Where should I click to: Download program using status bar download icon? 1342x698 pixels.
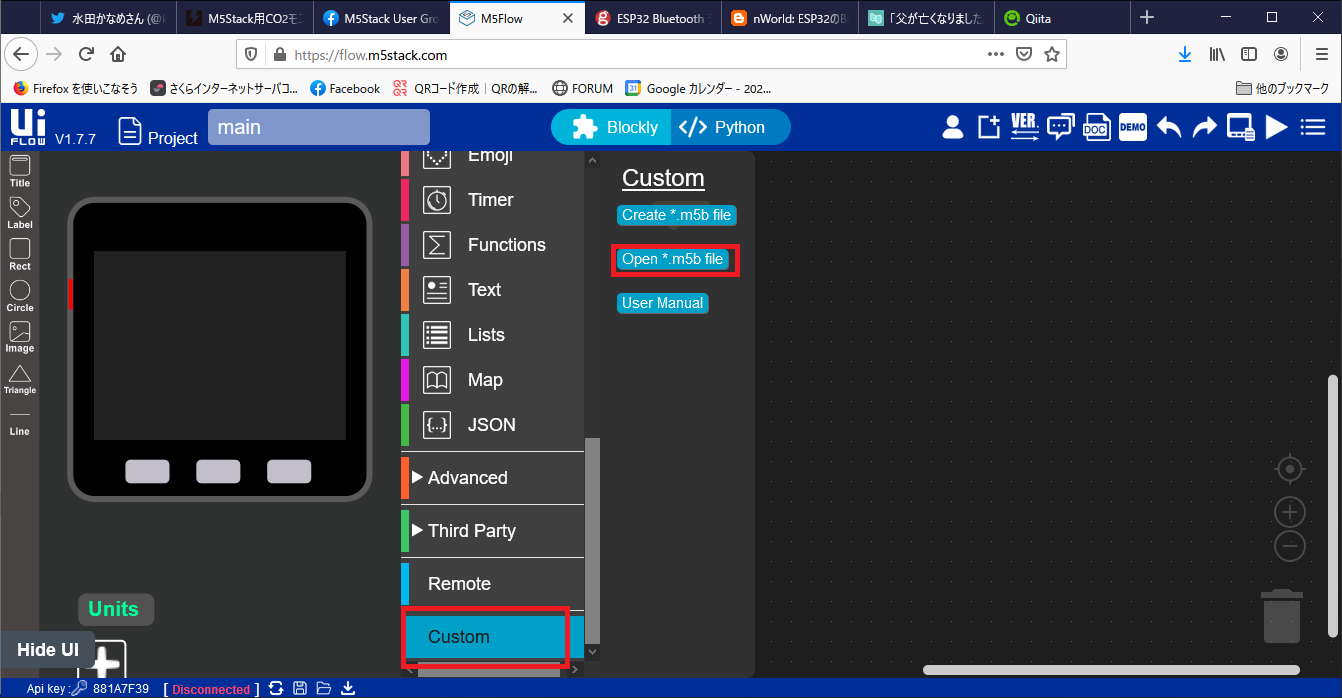pos(348,688)
